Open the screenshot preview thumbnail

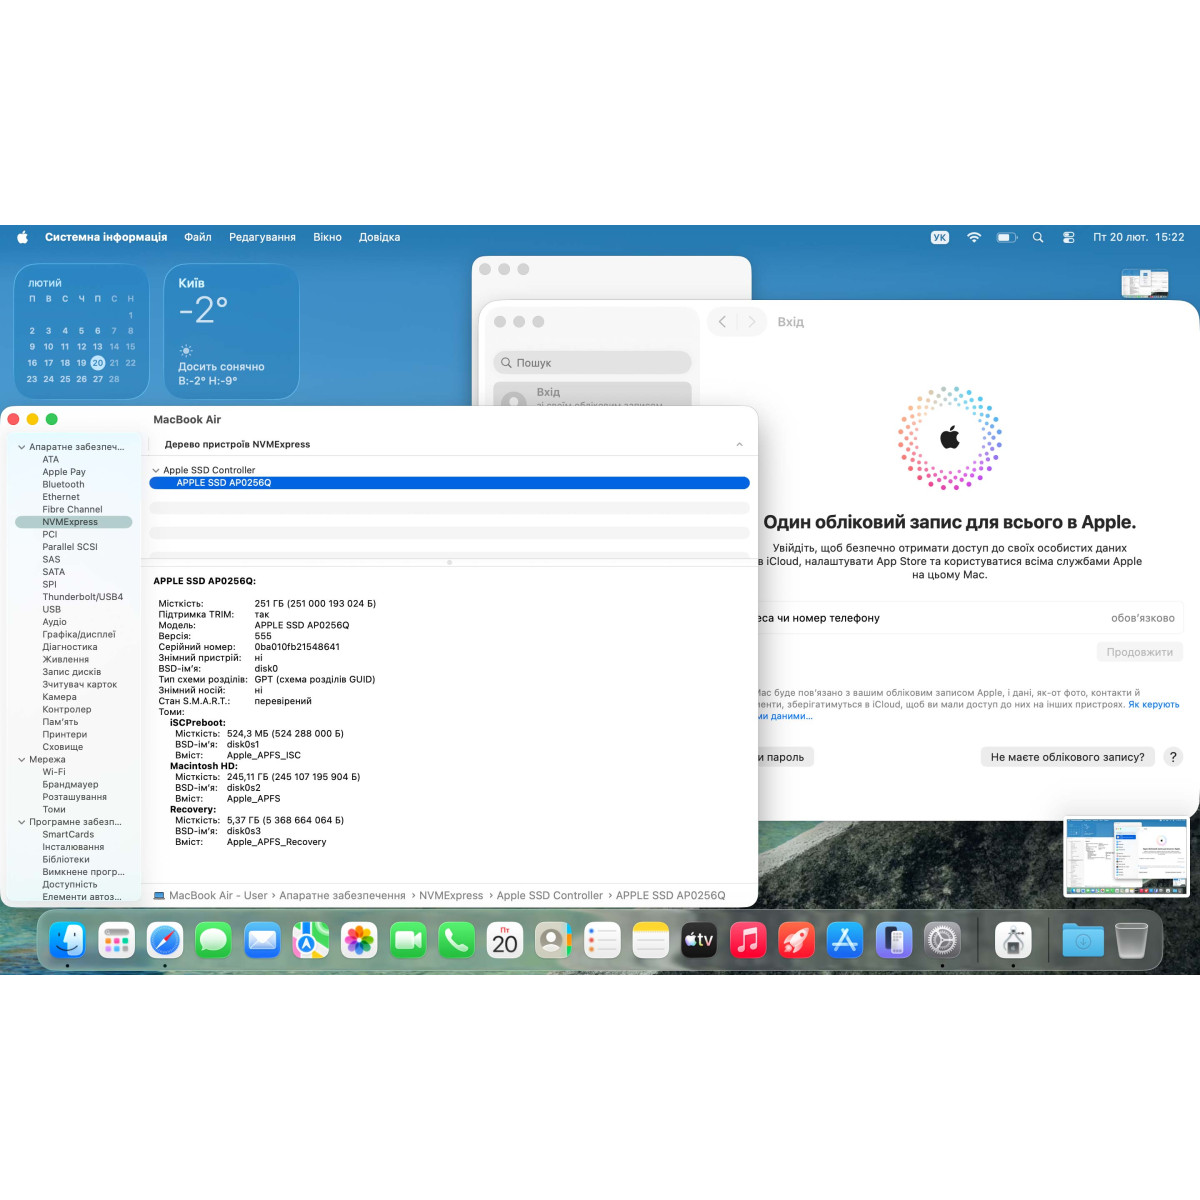[x=1127, y=857]
